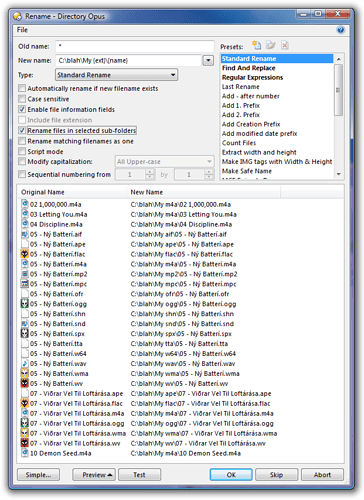
Task: Sort by the Original Name column header
Action: pos(72,192)
